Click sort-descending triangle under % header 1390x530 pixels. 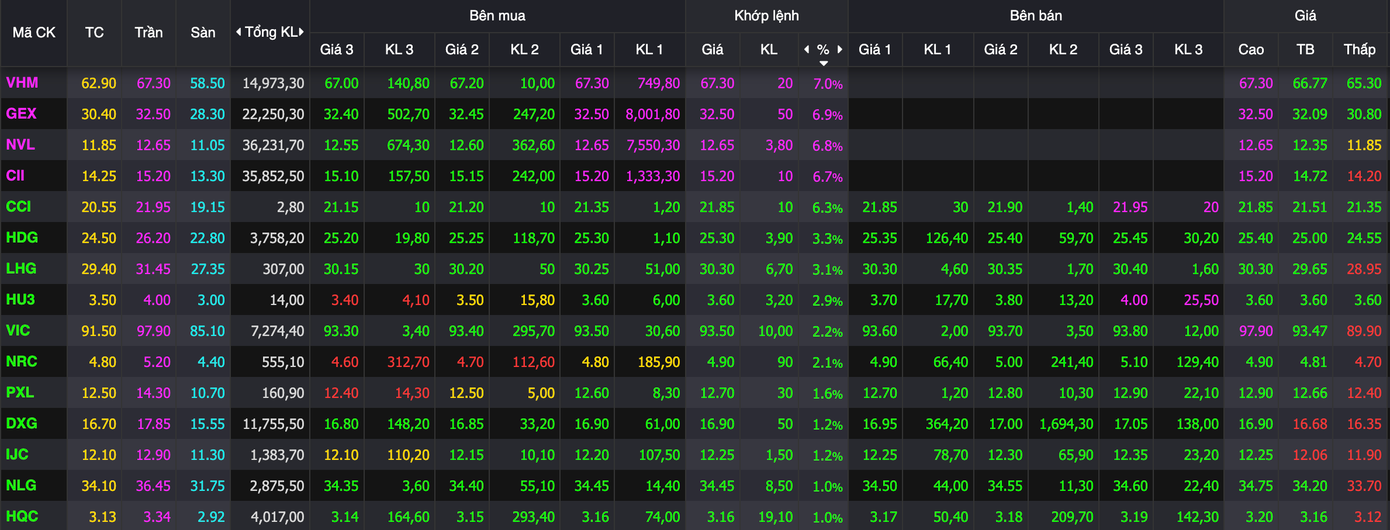(x=823, y=63)
